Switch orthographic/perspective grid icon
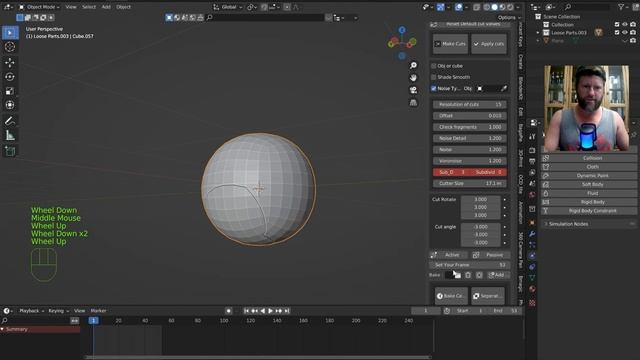Image resolution: width=640 pixels, height=360 pixels. pyautogui.click(x=413, y=102)
